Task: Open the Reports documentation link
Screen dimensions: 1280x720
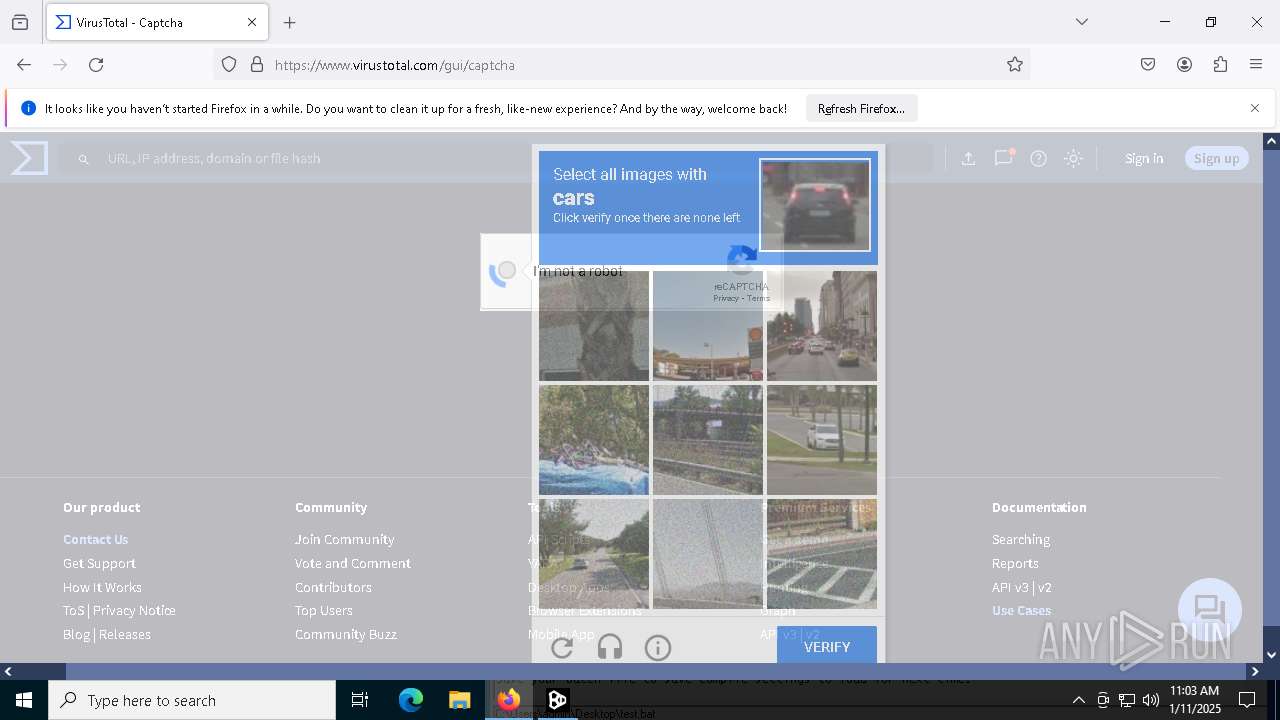Action: click(x=1015, y=563)
